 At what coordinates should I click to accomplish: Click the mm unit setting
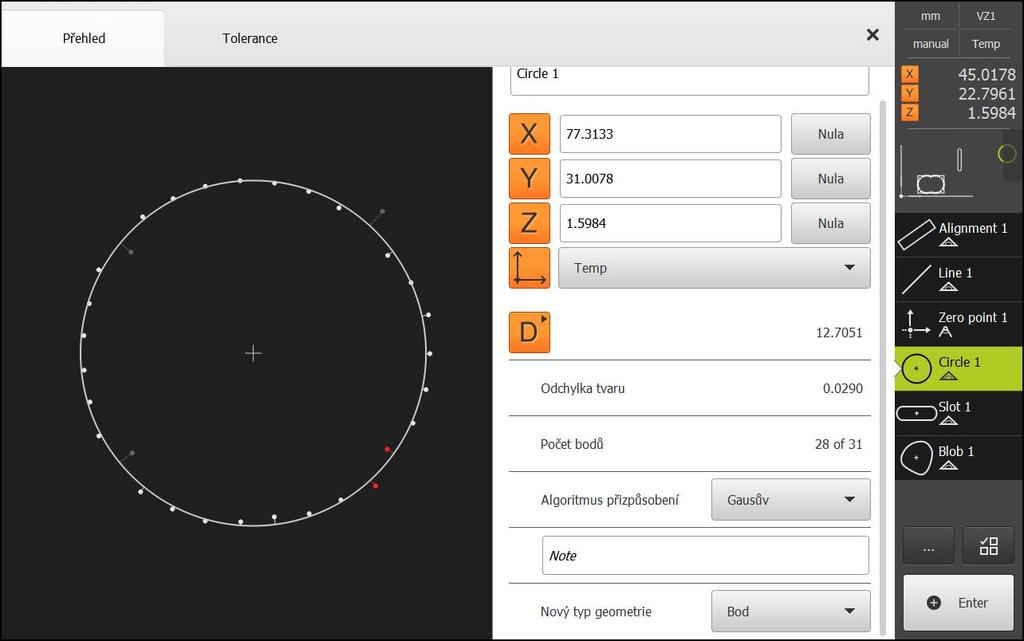pos(930,16)
